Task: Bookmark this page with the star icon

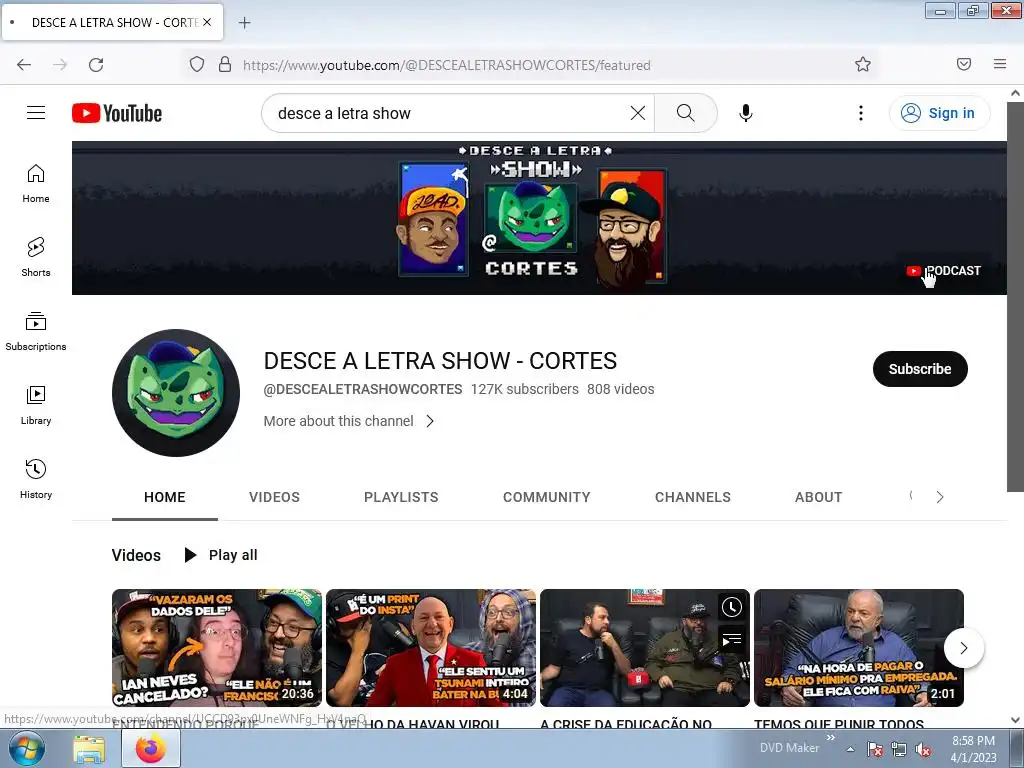Action: pyautogui.click(x=863, y=65)
